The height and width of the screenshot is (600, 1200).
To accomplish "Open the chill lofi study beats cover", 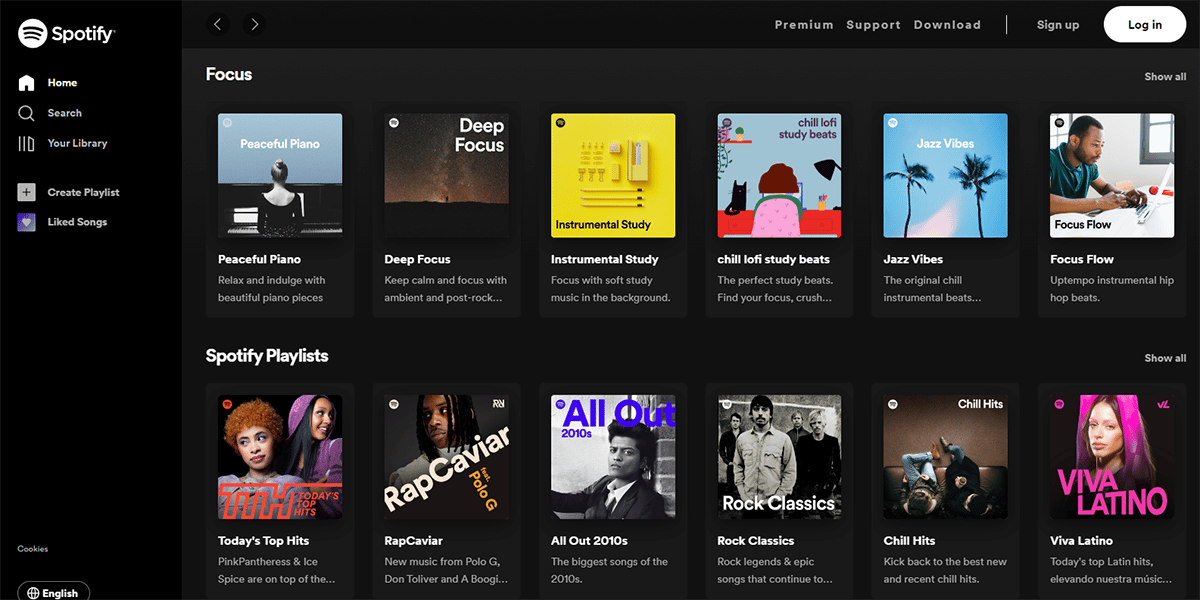I will [x=779, y=175].
